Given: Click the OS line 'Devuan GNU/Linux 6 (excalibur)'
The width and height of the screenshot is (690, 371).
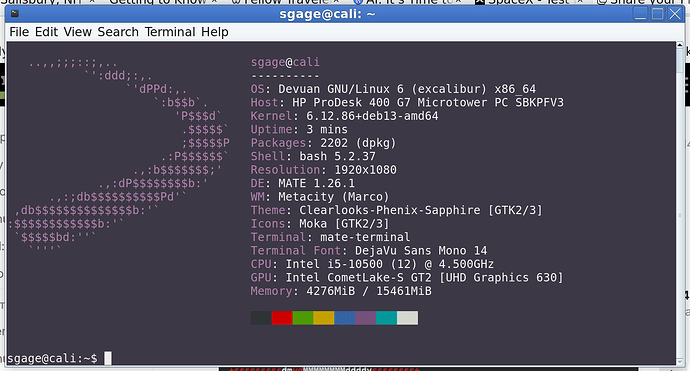Looking at the screenshot, I should pyautogui.click(x=382, y=89).
